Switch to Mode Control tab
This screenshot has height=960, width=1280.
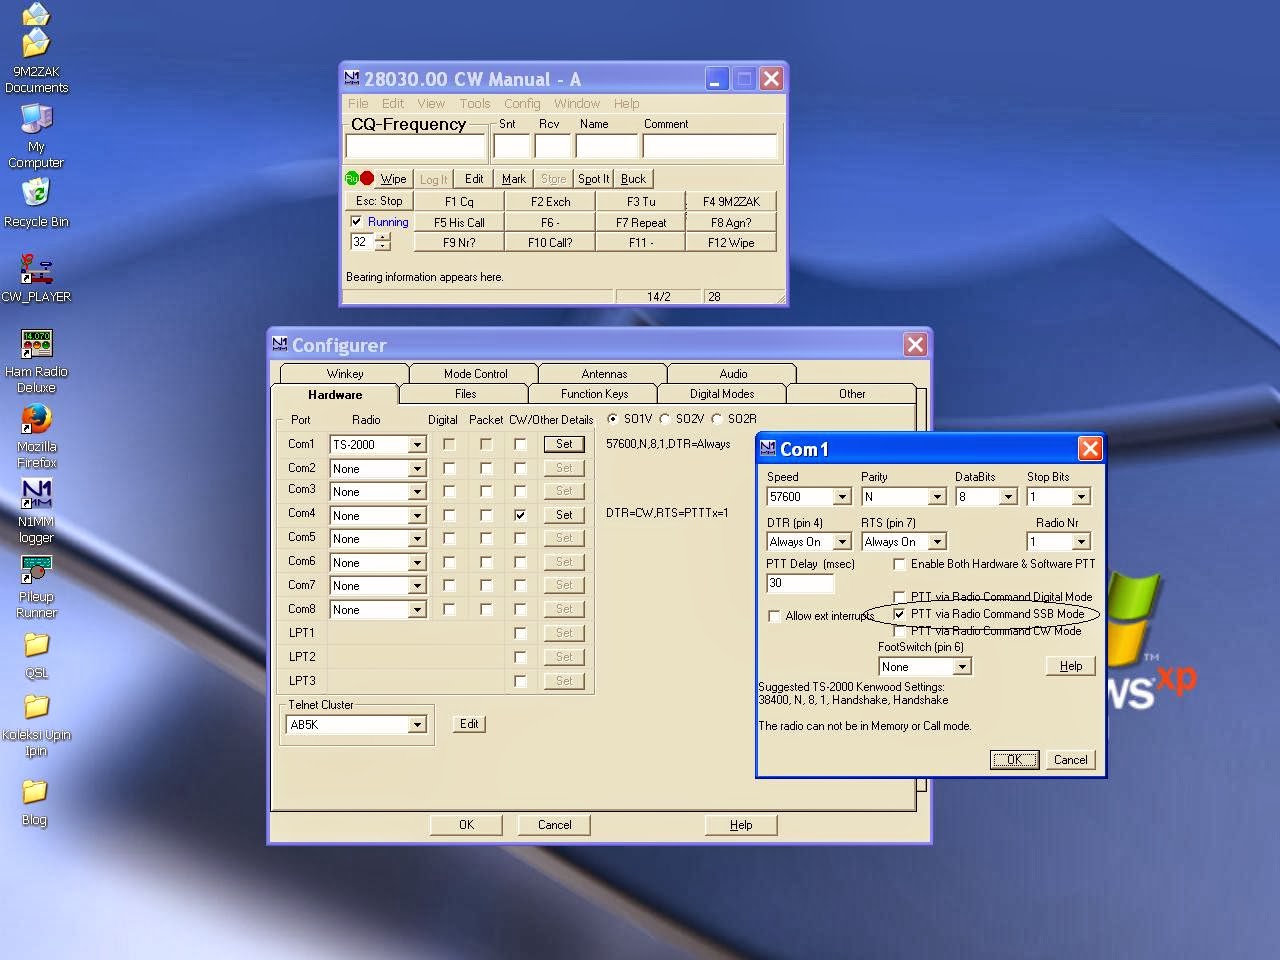pos(475,373)
